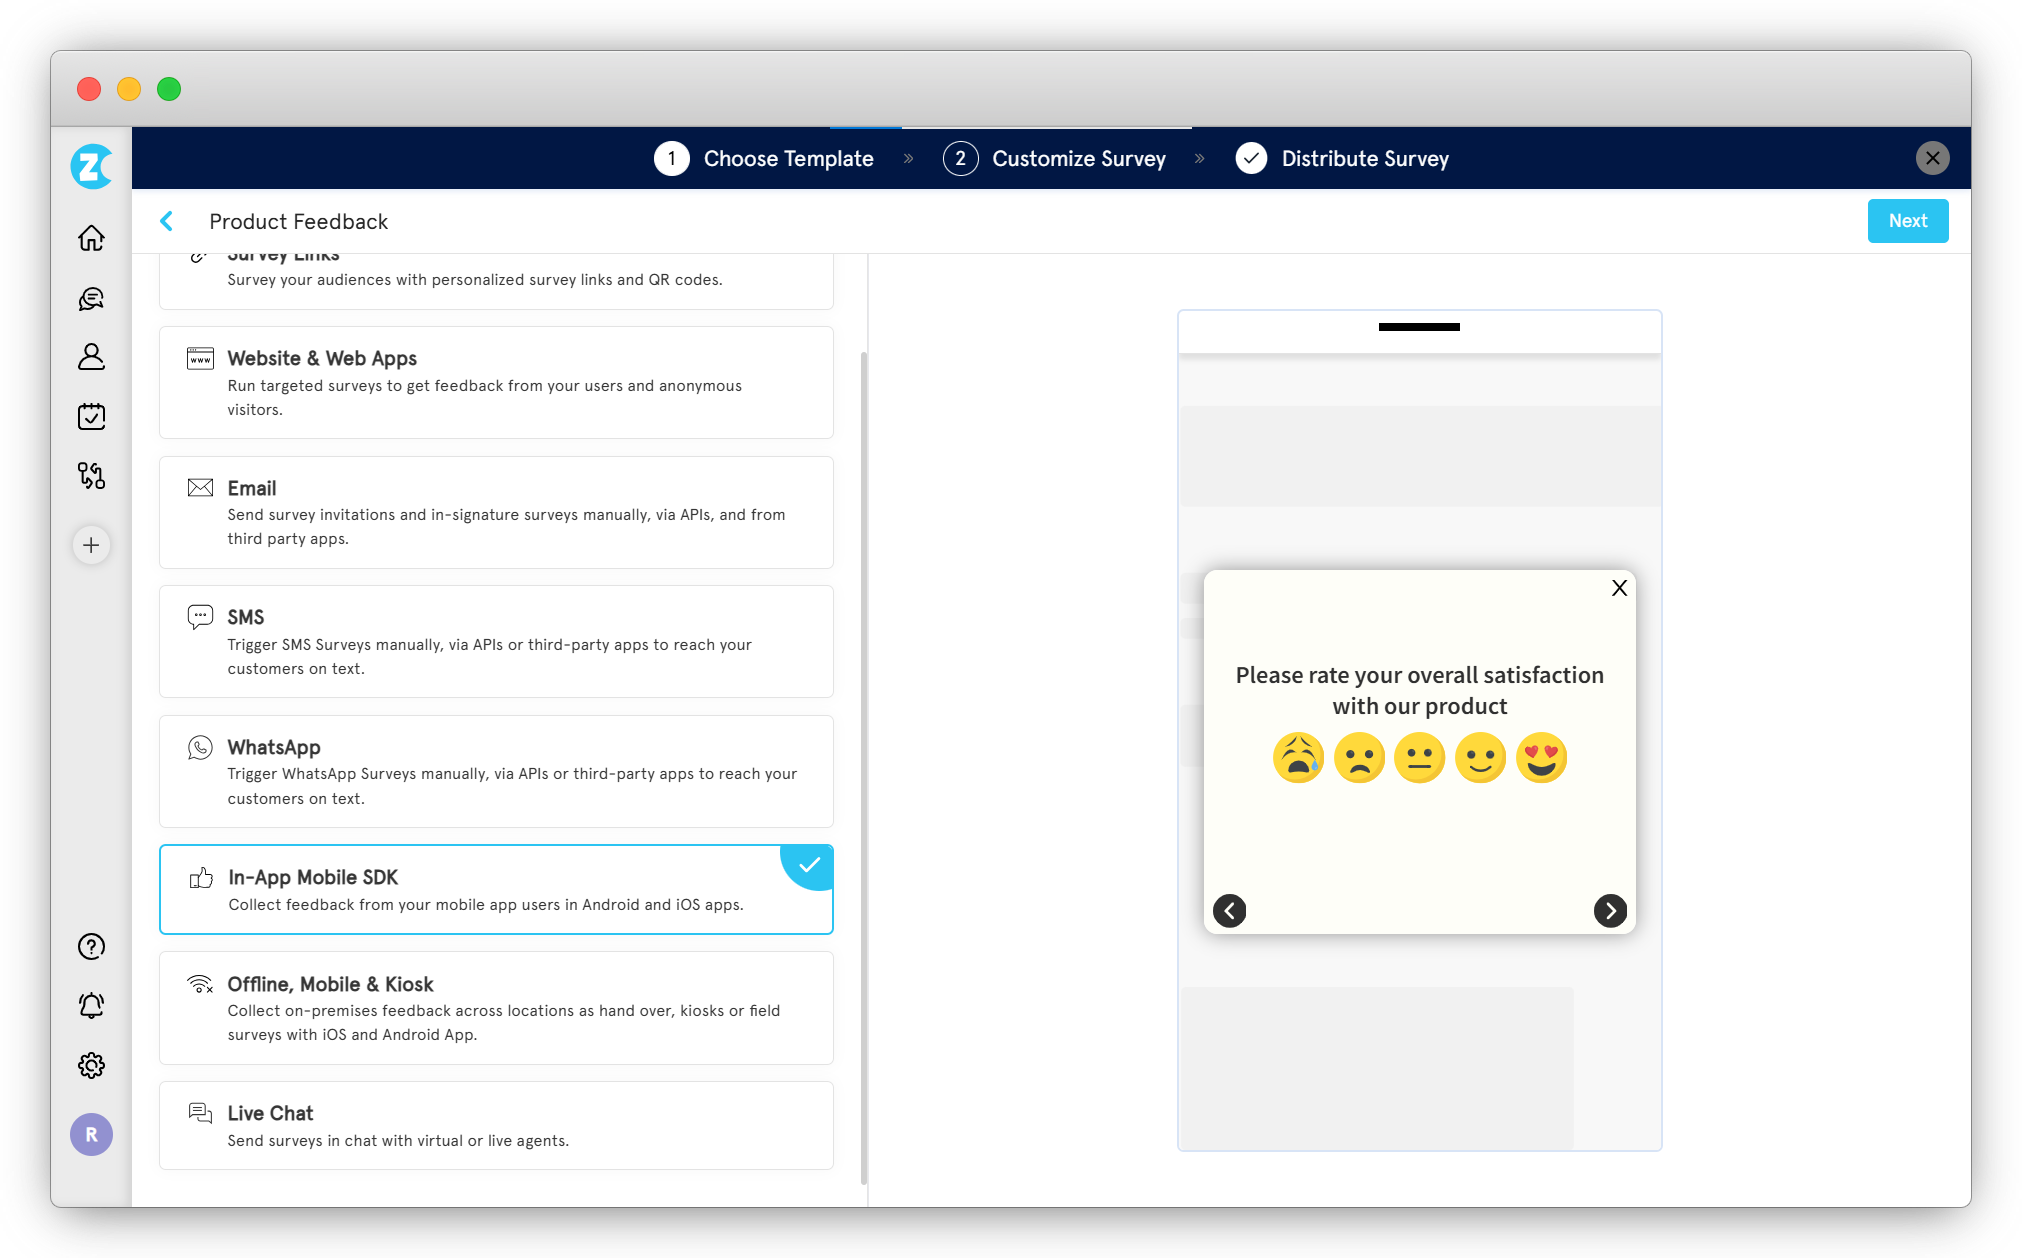Click the SMS speech bubble icon
This screenshot has width=2022, height=1258.
(x=200, y=617)
